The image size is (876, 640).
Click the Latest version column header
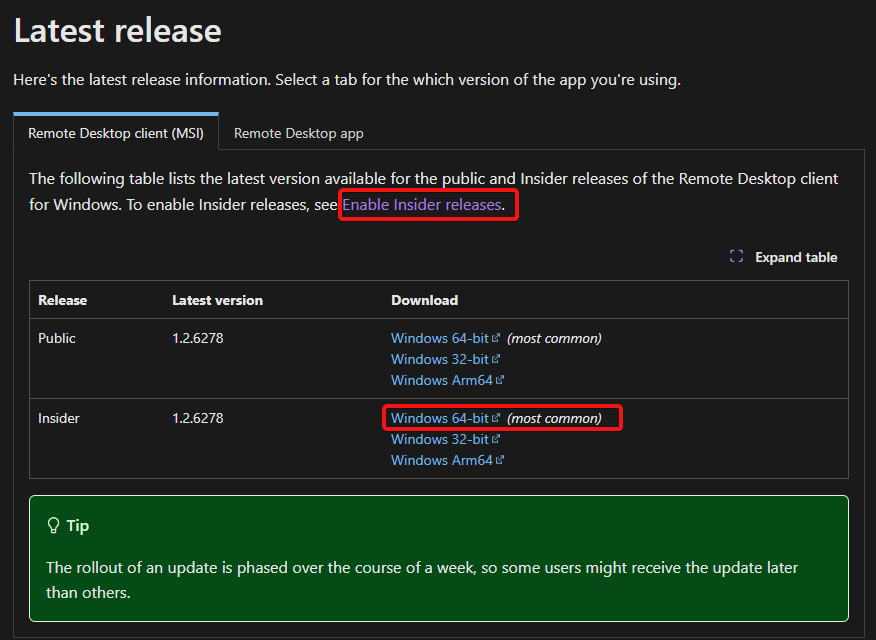coord(217,300)
